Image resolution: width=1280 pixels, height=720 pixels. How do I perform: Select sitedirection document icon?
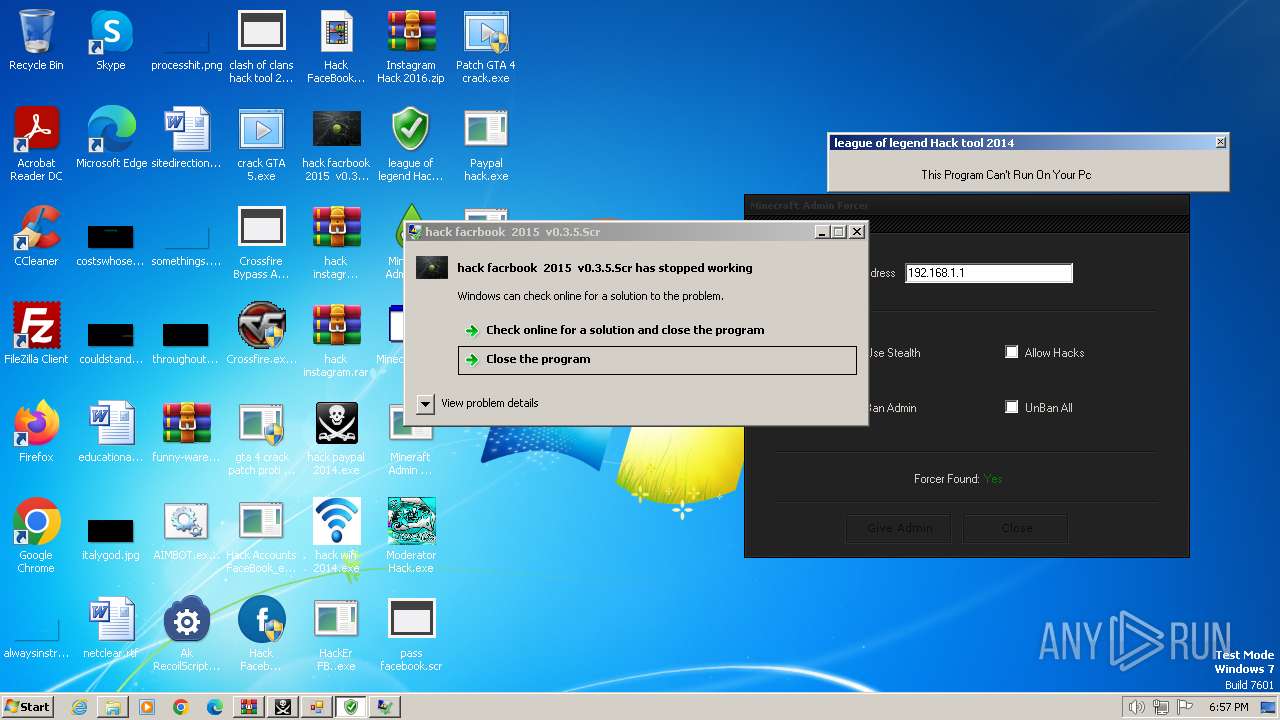[186, 138]
